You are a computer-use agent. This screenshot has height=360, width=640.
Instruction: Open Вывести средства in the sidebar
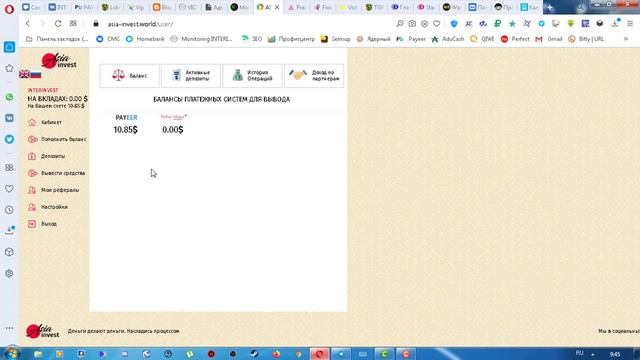tap(63, 173)
